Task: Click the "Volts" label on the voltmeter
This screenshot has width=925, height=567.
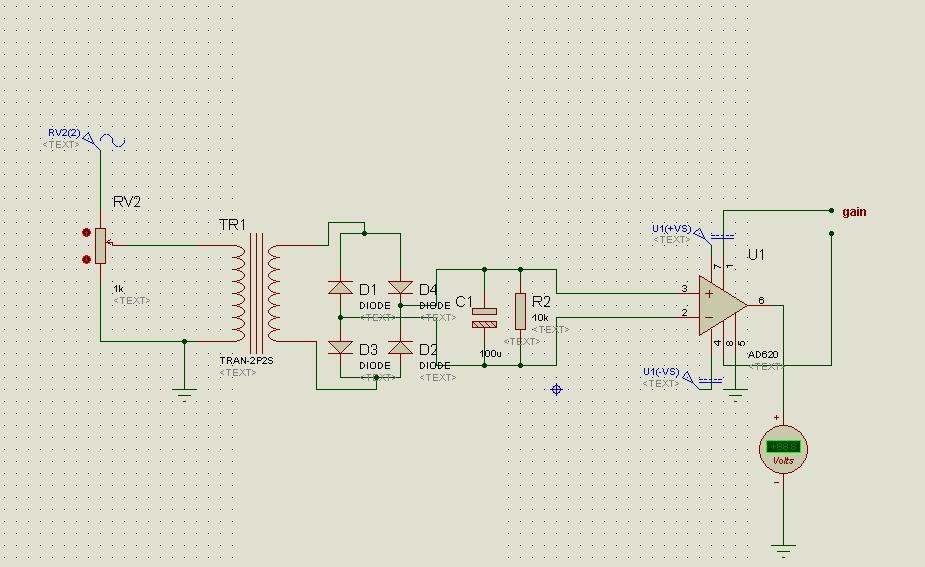Action: (783, 460)
